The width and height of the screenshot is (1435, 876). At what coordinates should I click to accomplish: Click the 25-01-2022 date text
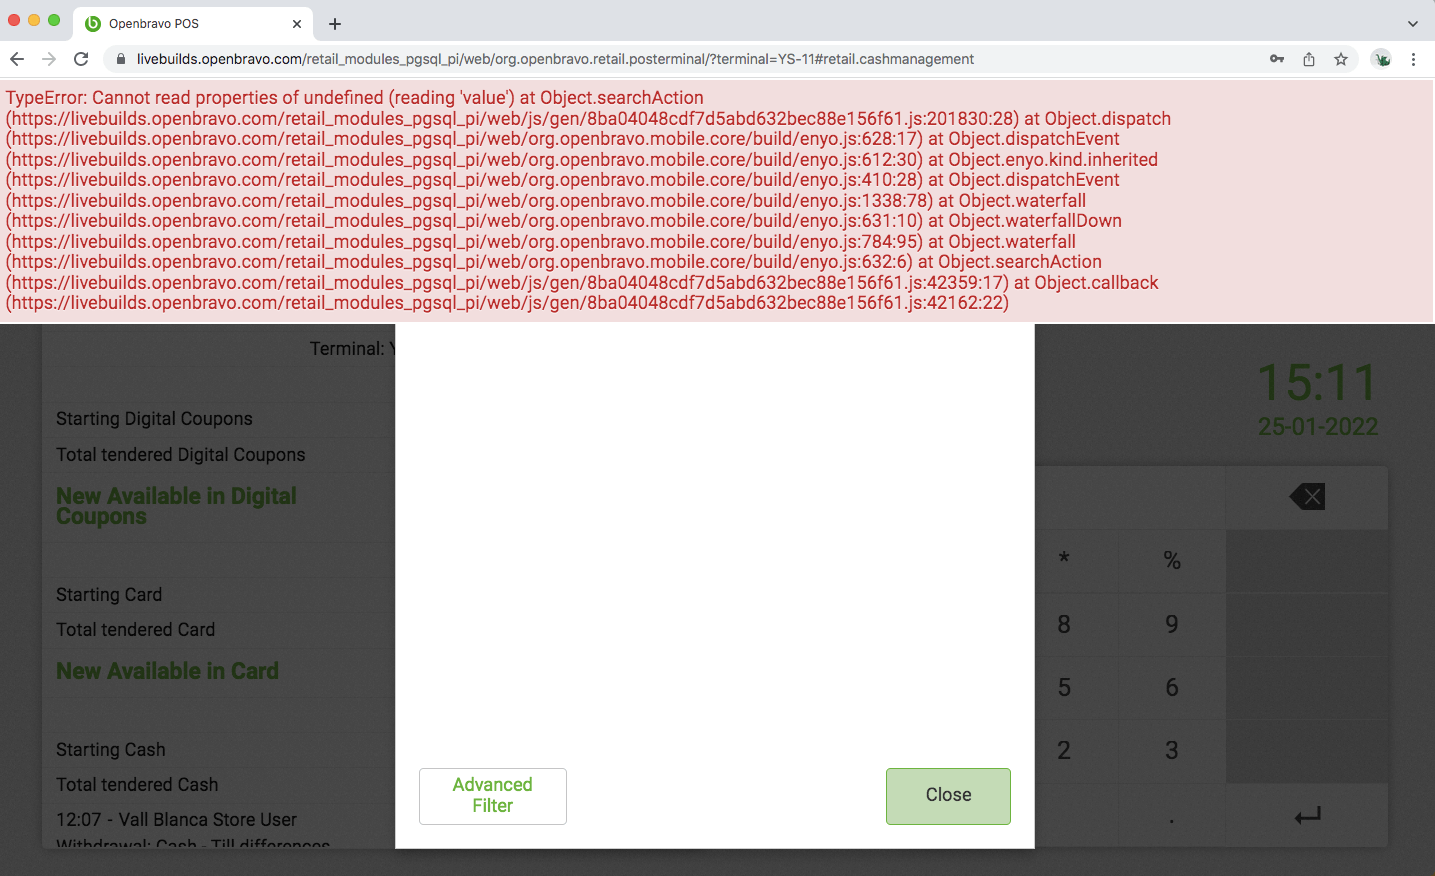[x=1317, y=427]
